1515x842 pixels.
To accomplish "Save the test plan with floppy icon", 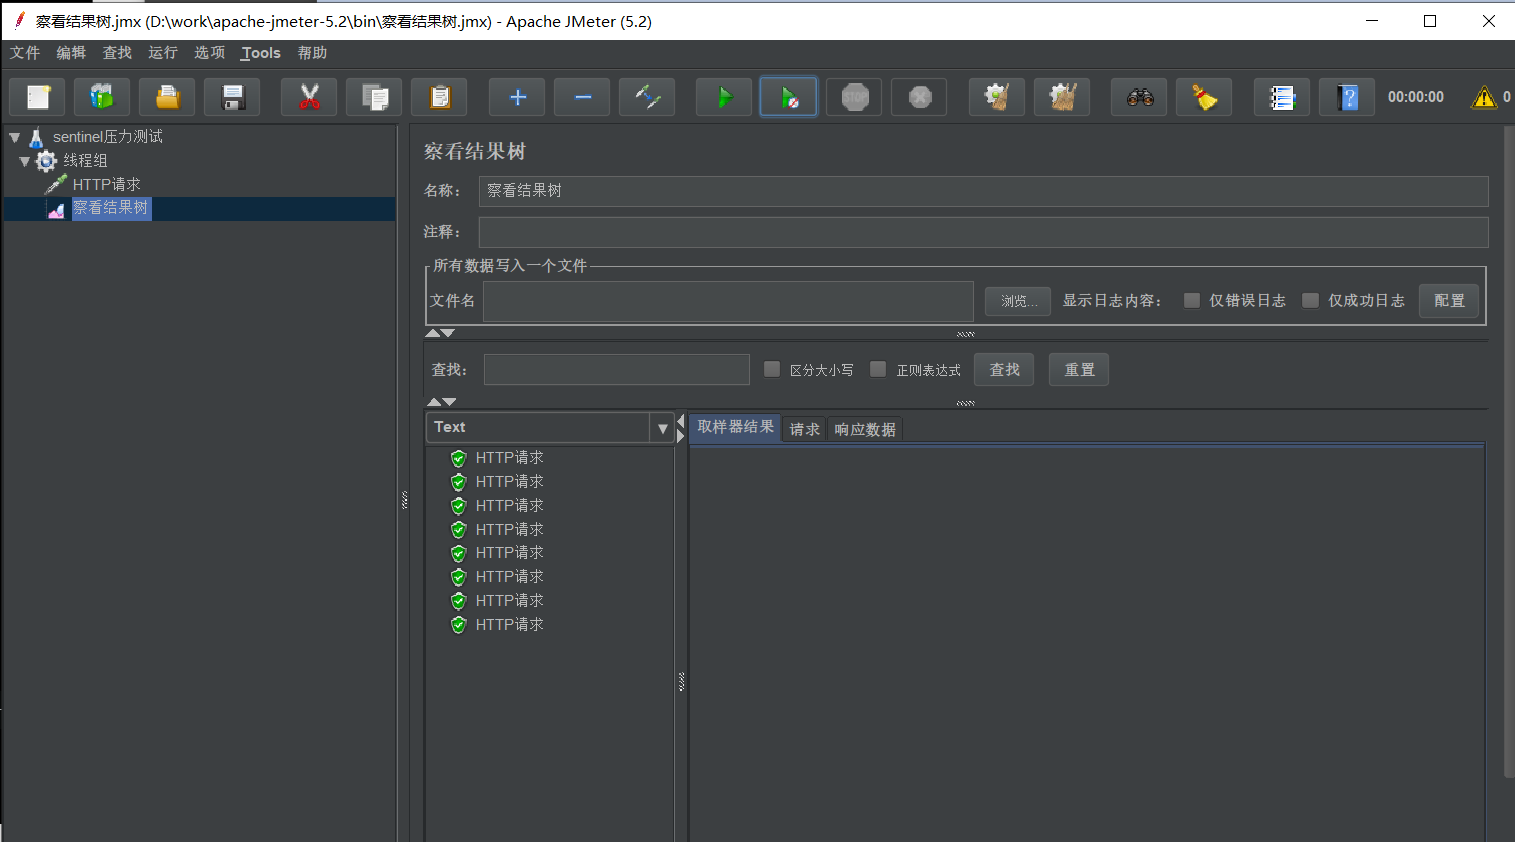I will [232, 97].
